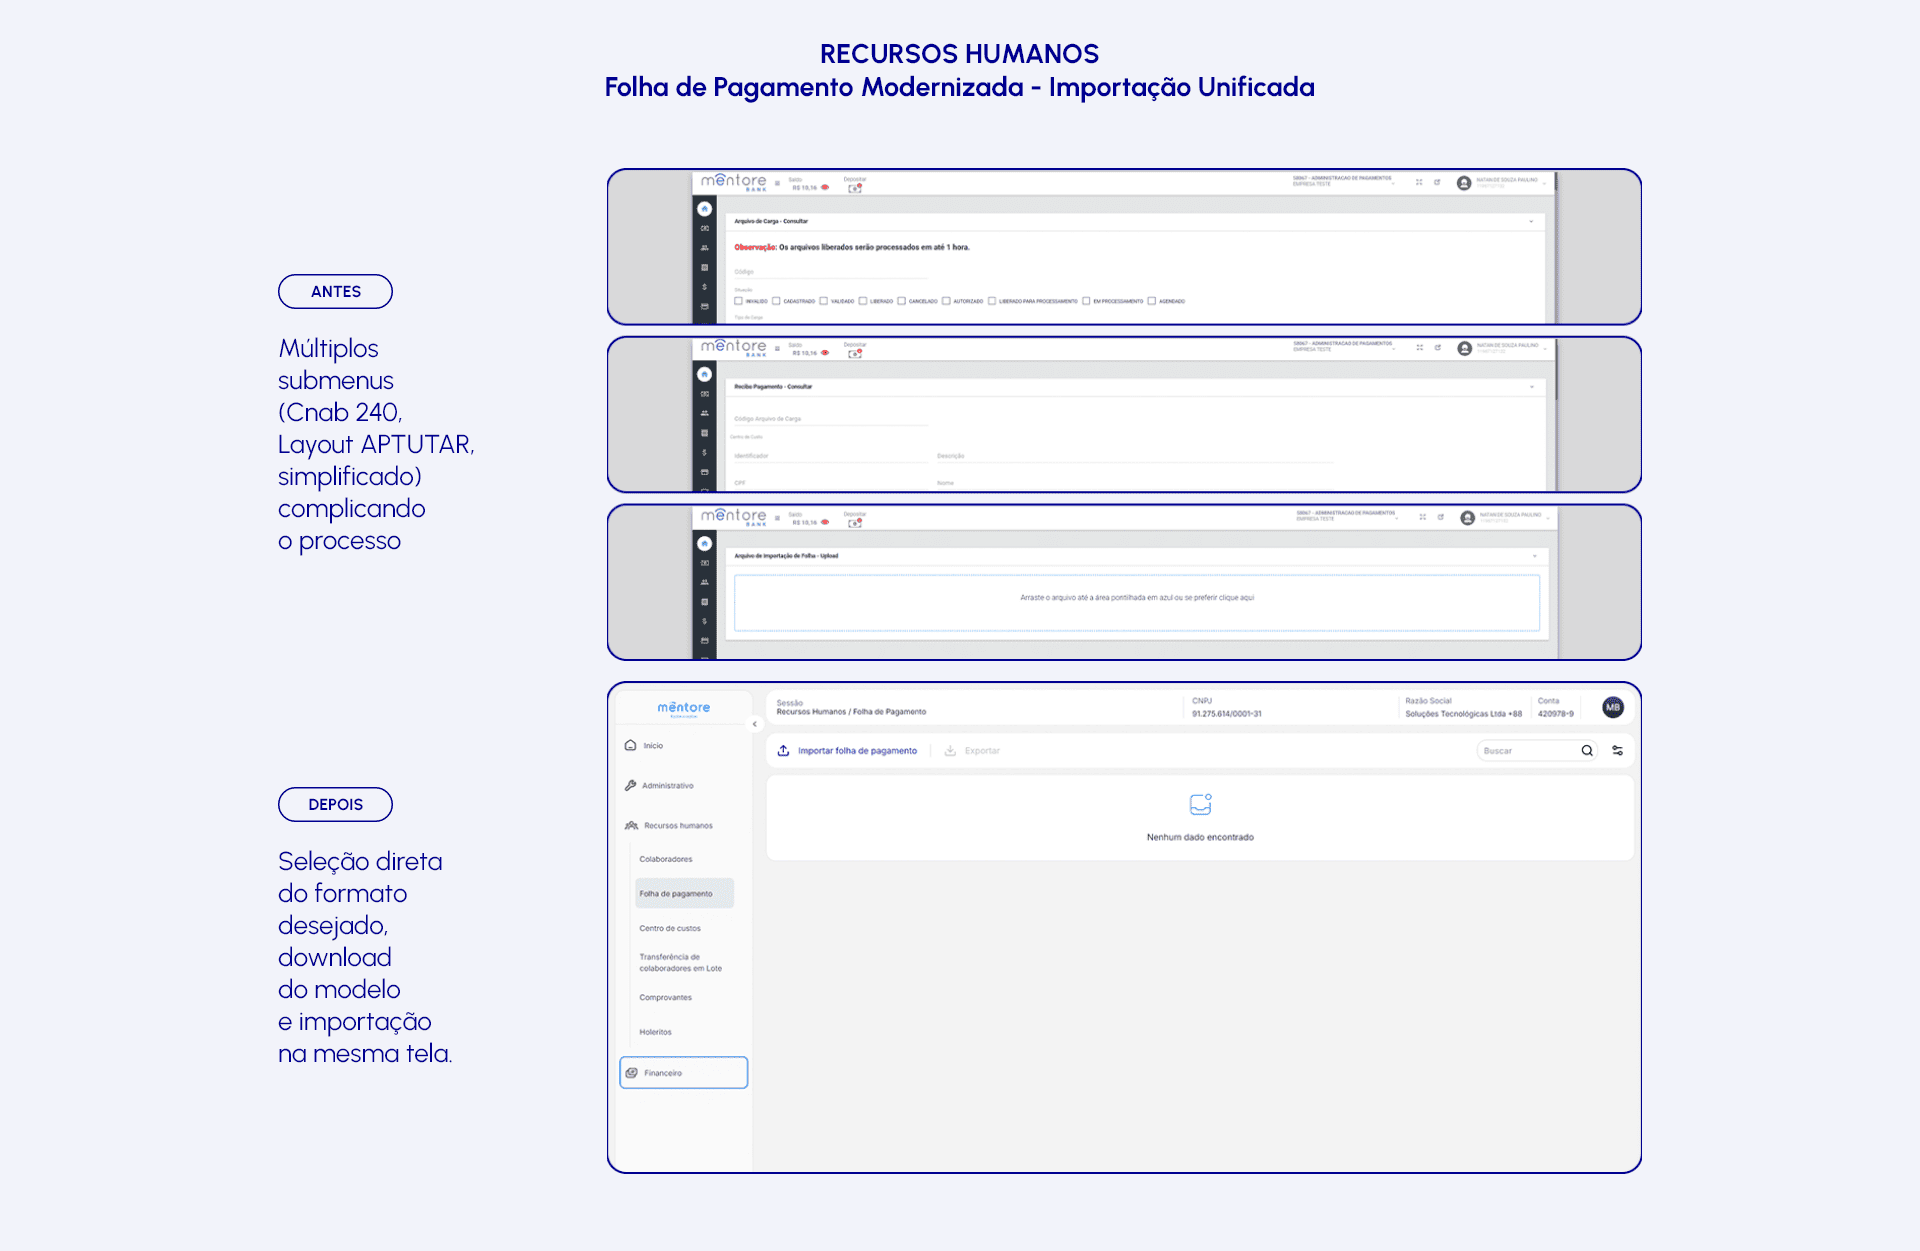The height and width of the screenshot is (1251, 1920).
Task: Toggle balance eye icon in Arquivo de Carga screenshot
Action: [x=825, y=187]
